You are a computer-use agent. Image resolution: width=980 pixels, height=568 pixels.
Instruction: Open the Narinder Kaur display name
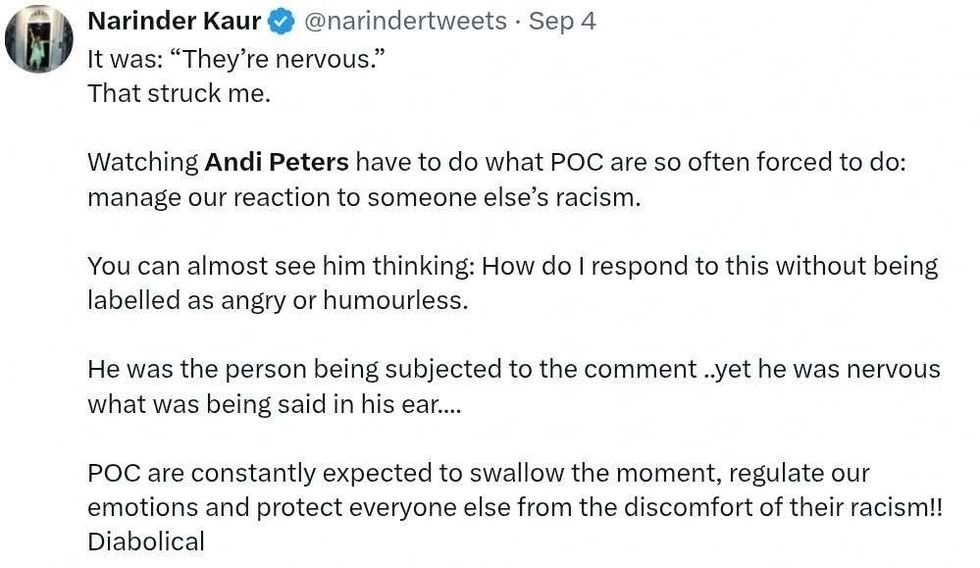[x=174, y=21]
